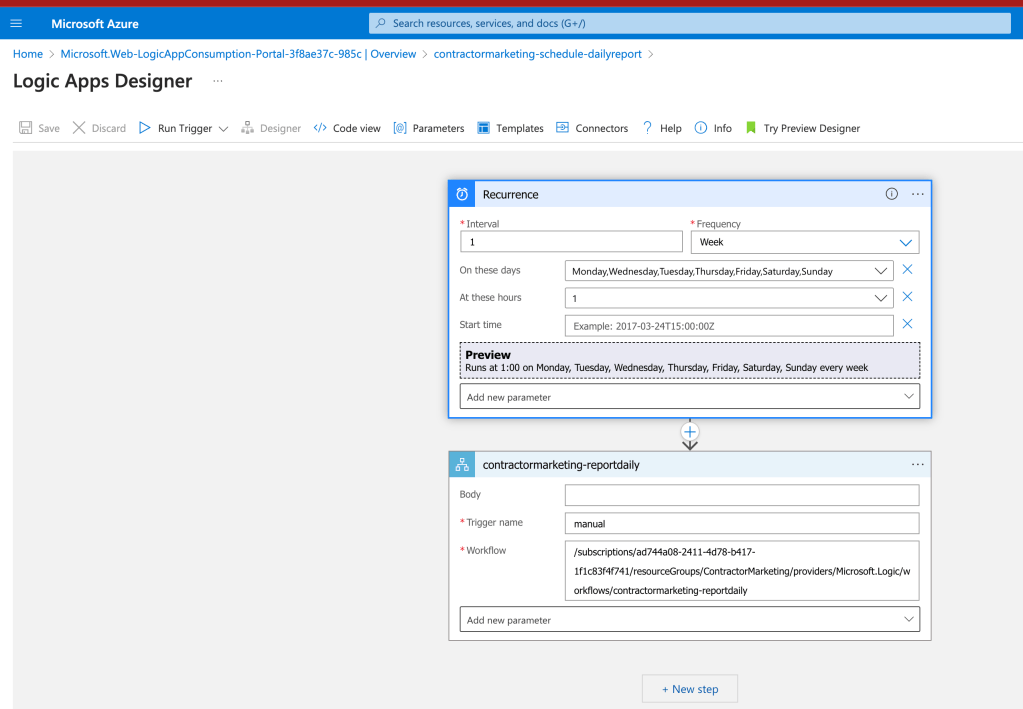The width and height of the screenshot is (1023, 709).
Task: Click the Preview schedule summary text
Action: pyautogui.click(x=666, y=368)
